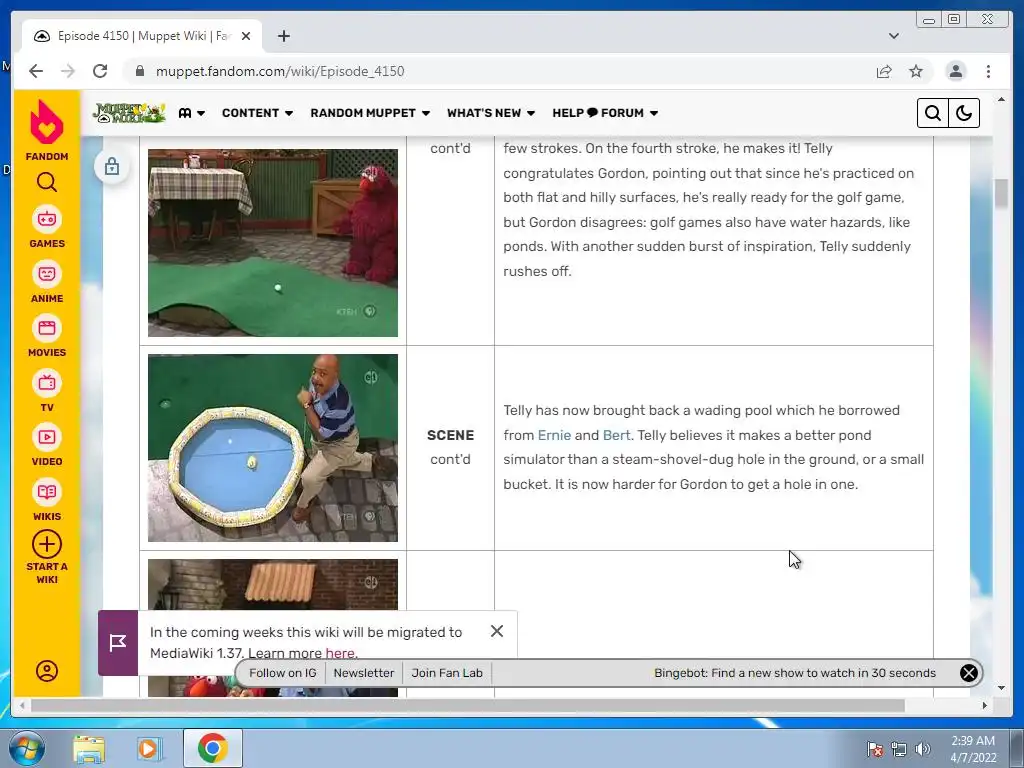The image size is (1024, 768).
Task: Dismiss the MediaWiki migration notice
Action: pos(497,631)
